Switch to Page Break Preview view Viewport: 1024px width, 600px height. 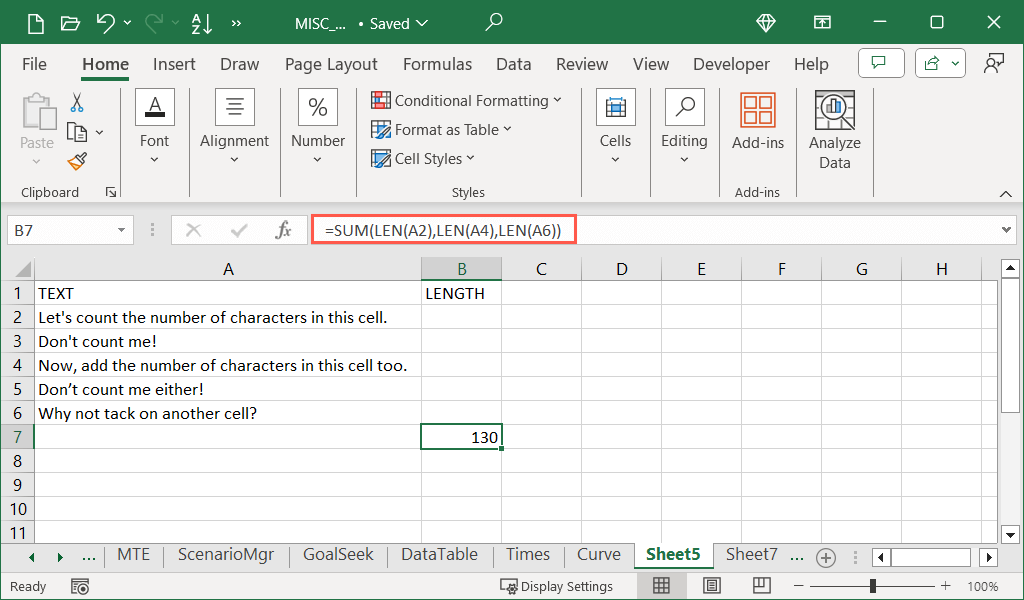[x=761, y=586]
